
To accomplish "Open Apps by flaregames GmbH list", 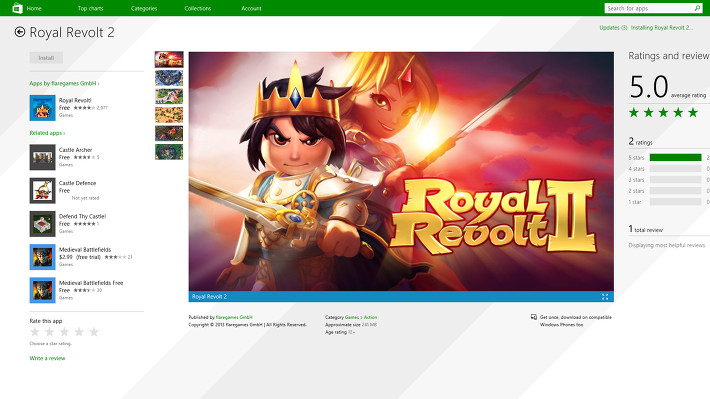I will pos(64,83).
